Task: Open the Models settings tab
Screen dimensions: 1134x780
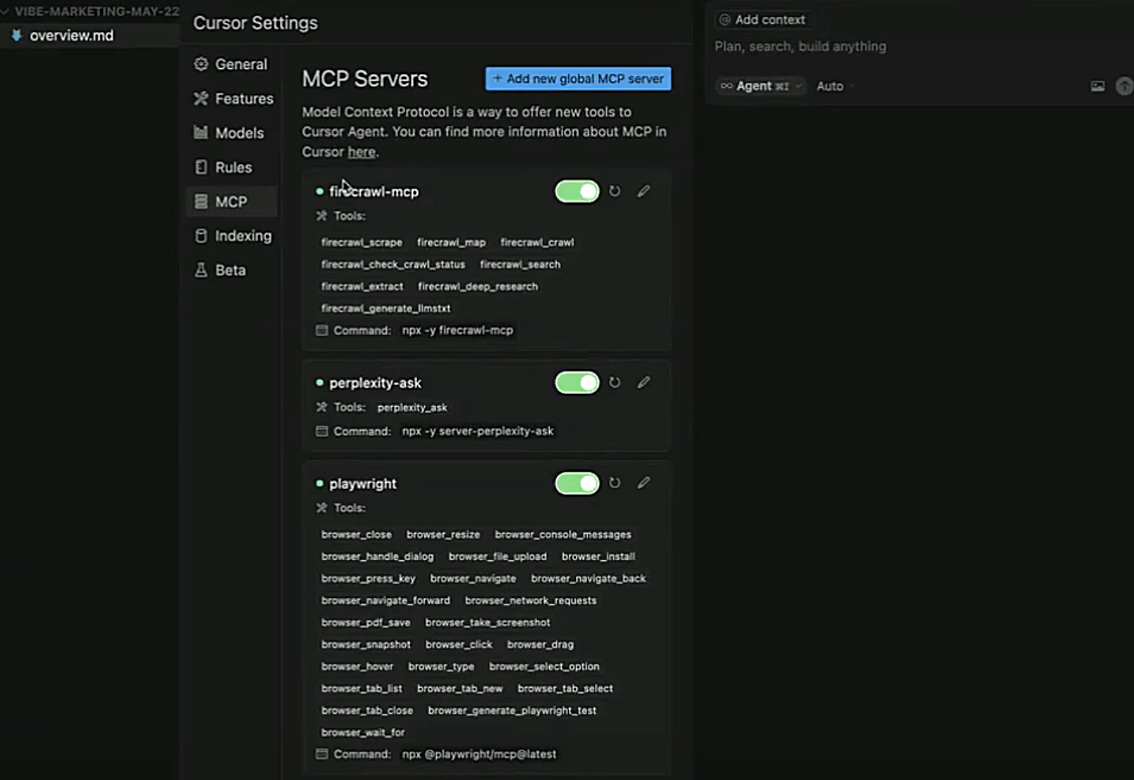Action: pyautogui.click(x=231, y=132)
